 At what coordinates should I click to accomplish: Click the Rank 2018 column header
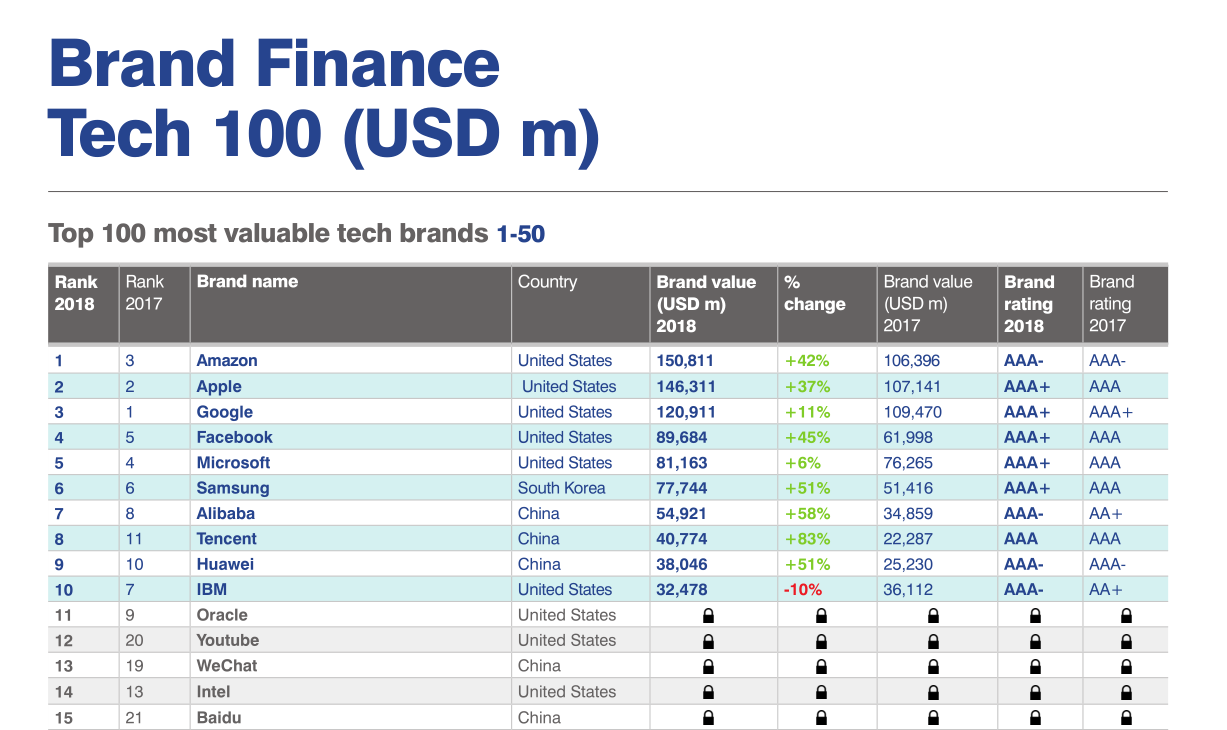click(x=75, y=293)
